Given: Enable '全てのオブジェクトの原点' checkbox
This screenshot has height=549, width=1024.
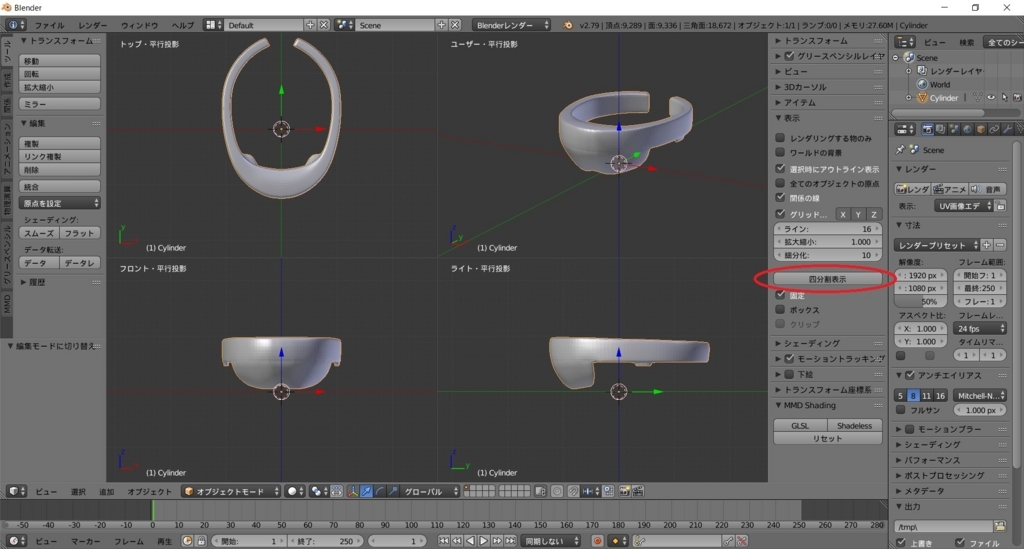Looking at the screenshot, I should (x=780, y=183).
